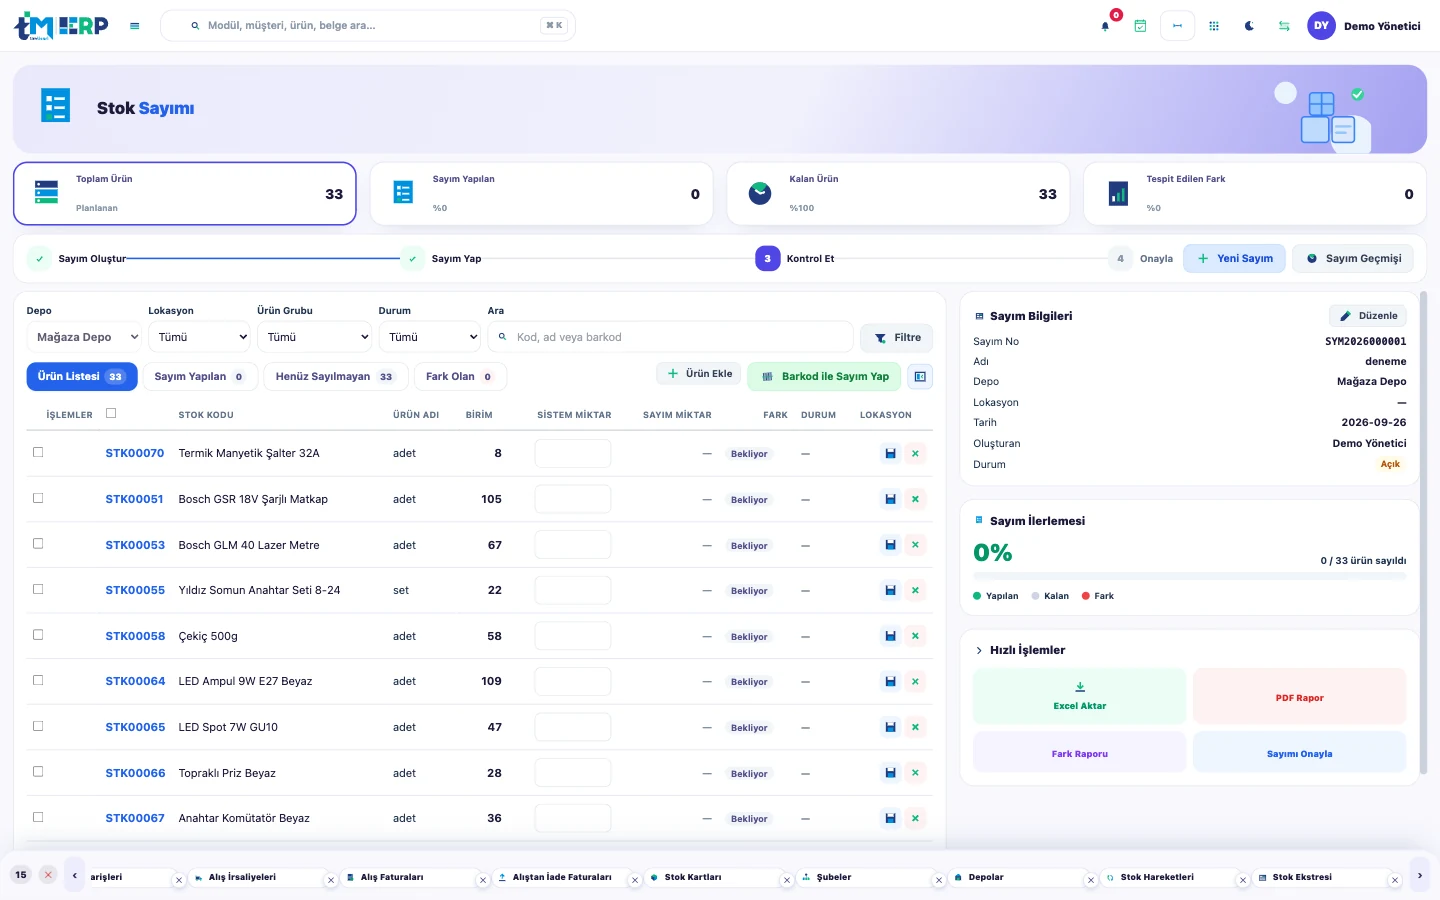The width and height of the screenshot is (1440, 900).
Task: Click the swap arrows icon in top bar
Action: coord(1284,26)
